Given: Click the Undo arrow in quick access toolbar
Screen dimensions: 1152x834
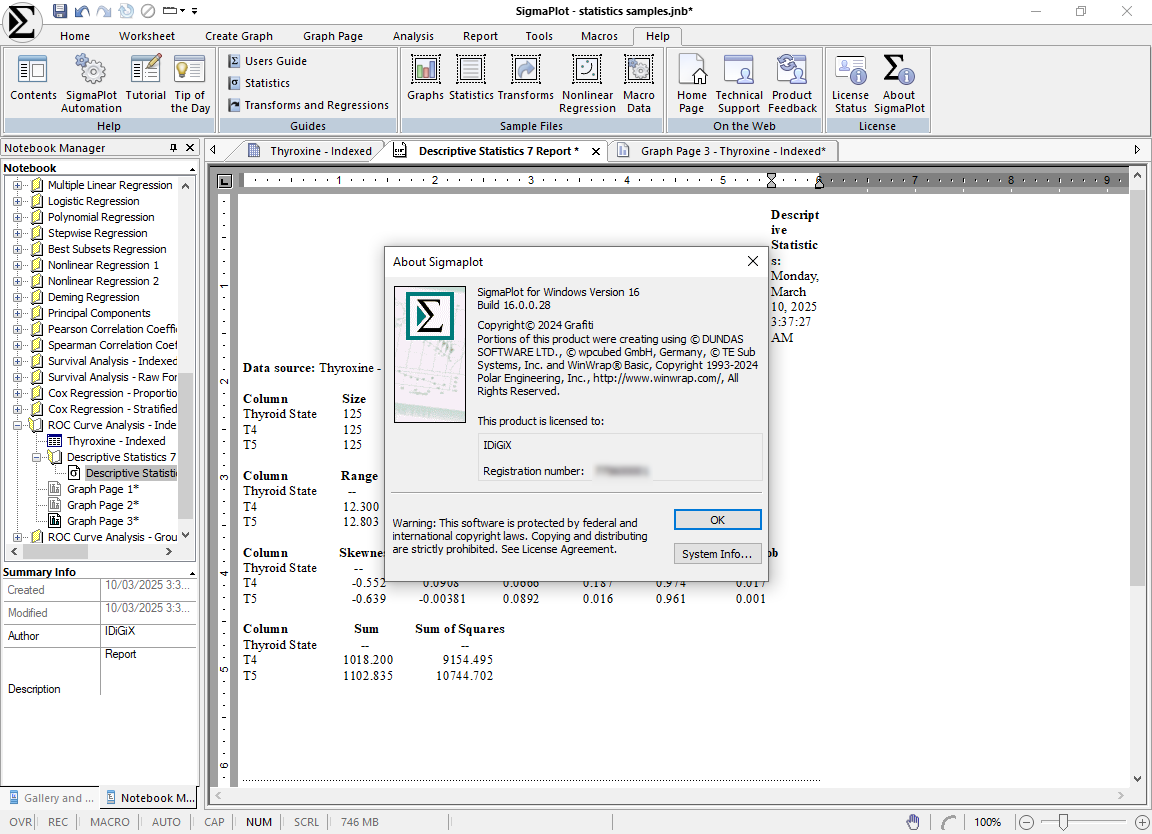Looking at the screenshot, I should [82, 11].
